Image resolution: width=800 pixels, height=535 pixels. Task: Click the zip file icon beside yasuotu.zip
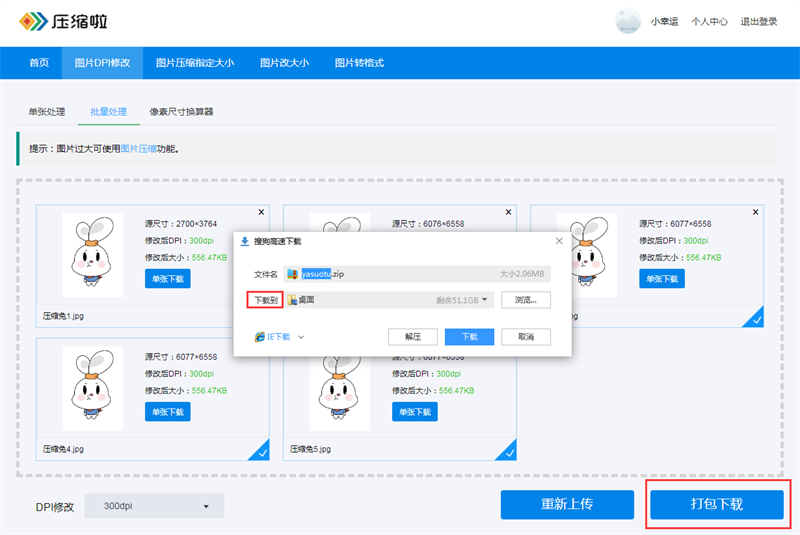[x=292, y=274]
